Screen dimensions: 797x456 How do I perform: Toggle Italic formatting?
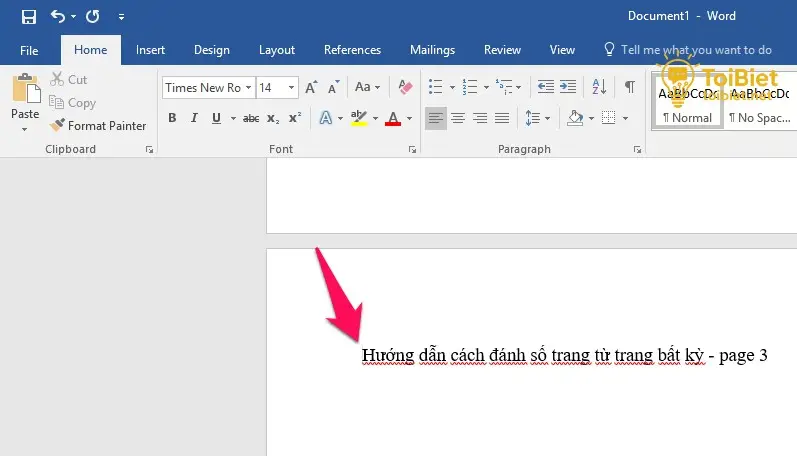pyautogui.click(x=193, y=118)
